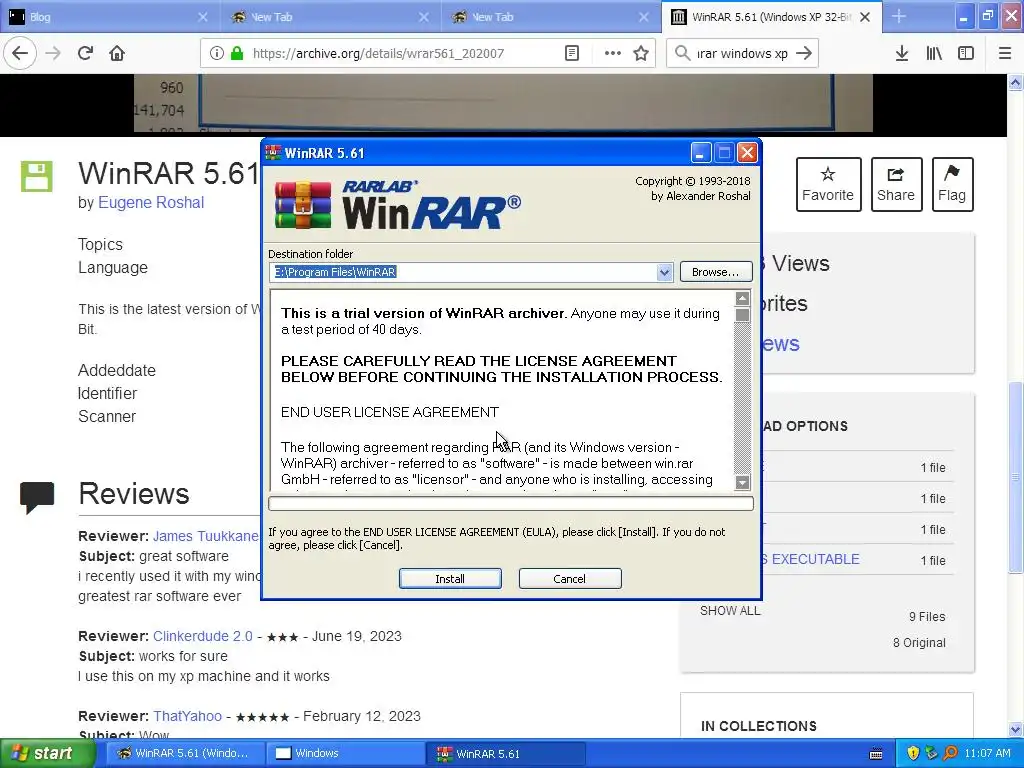Click Cancel in WinRAR installer
The image size is (1024, 768).
569,579
